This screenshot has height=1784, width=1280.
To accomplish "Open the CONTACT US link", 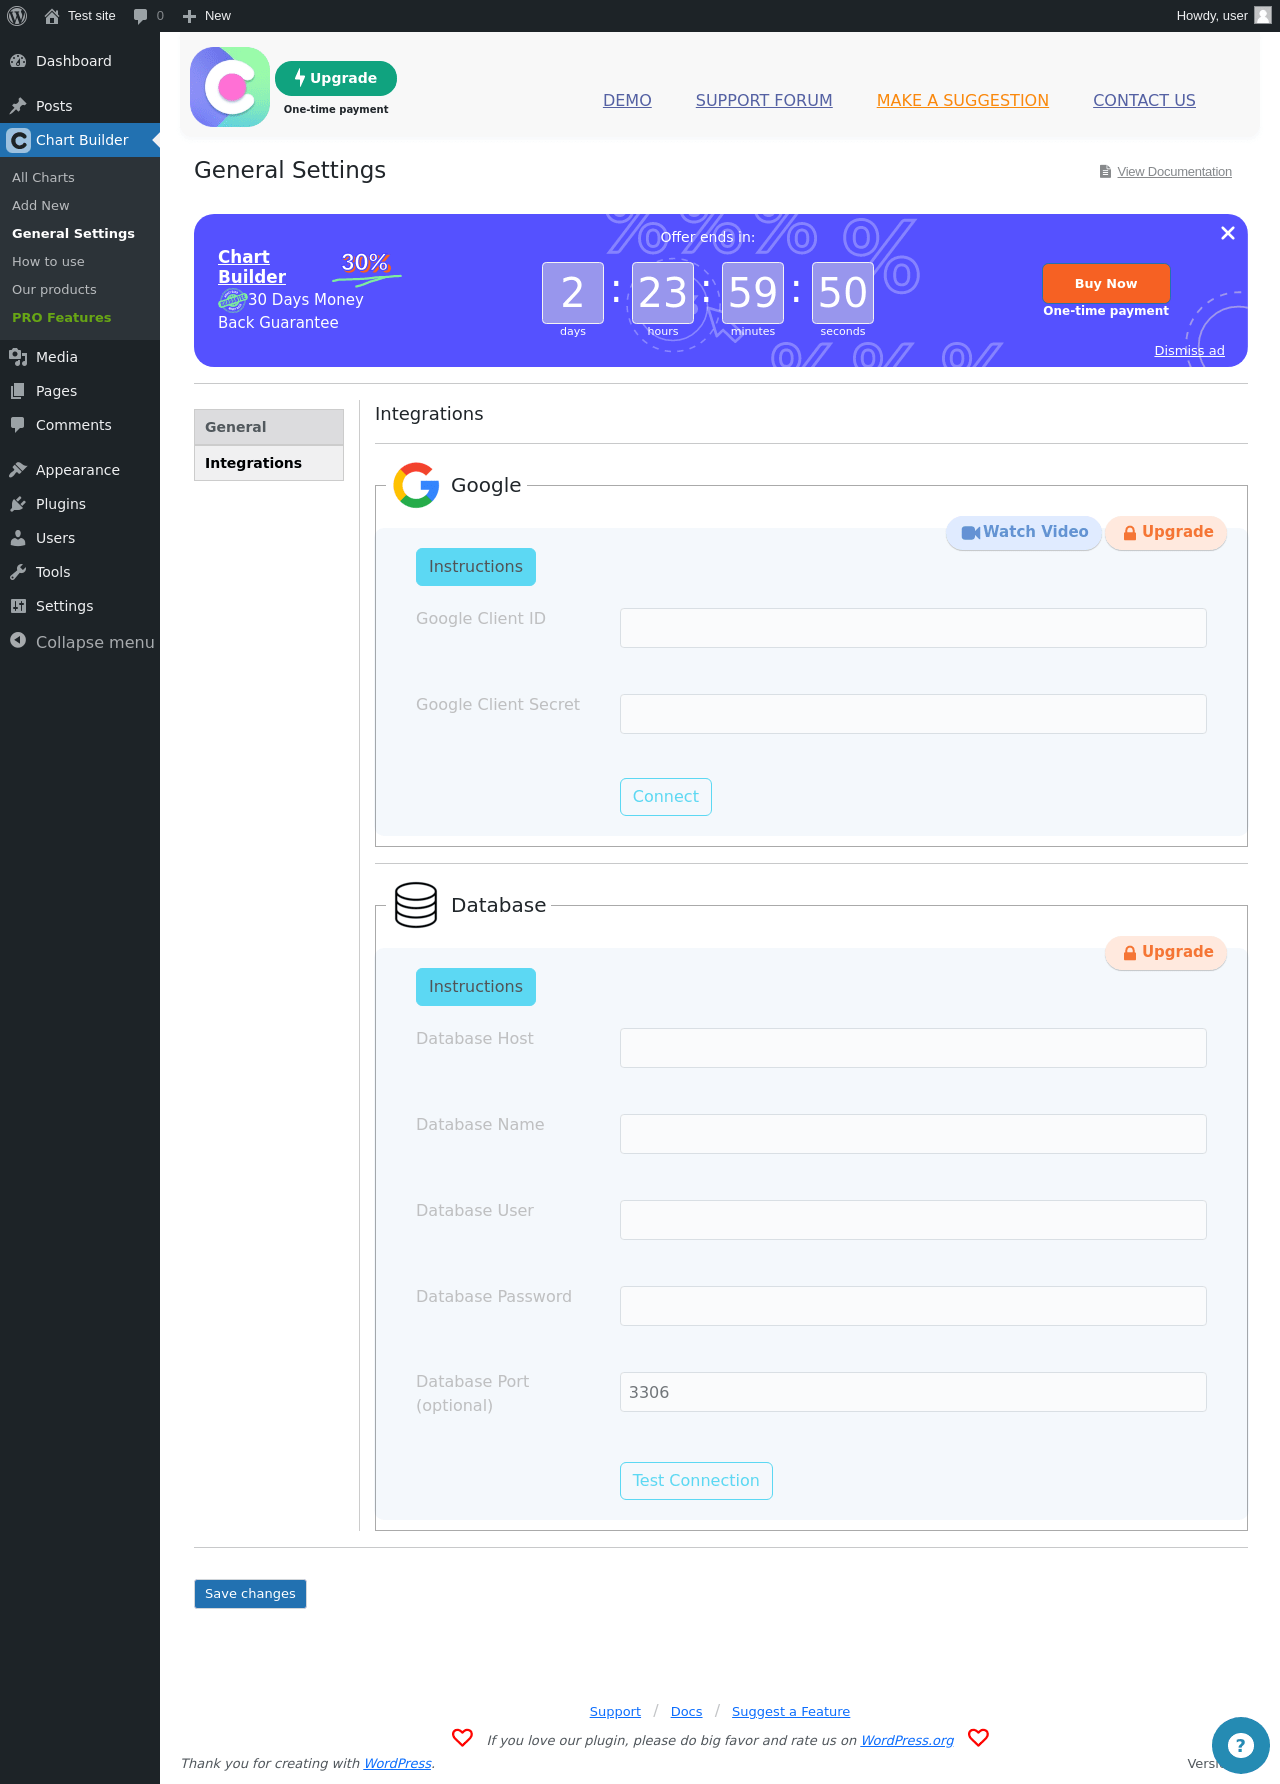I will pyautogui.click(x=1144, y=100).
